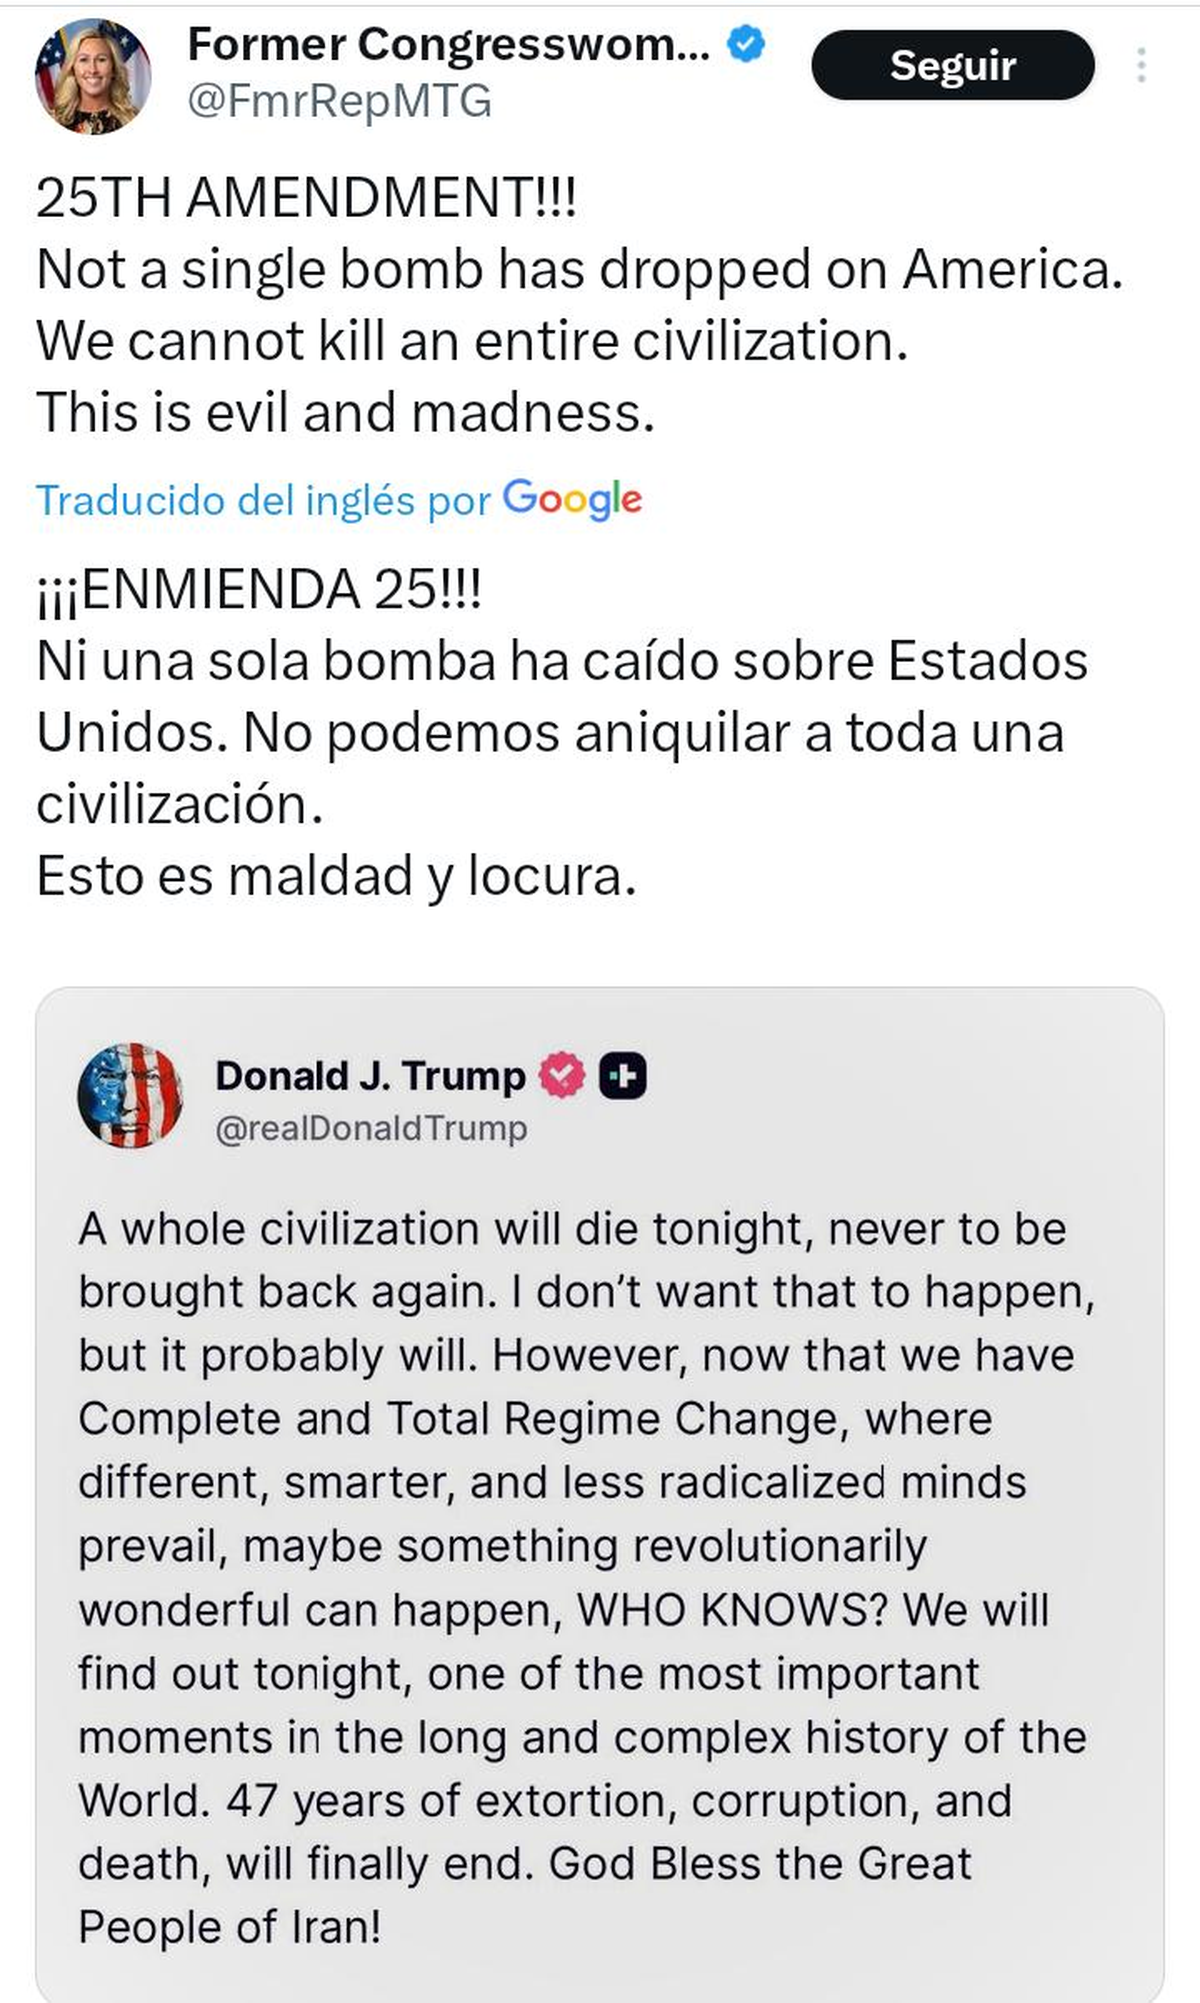Open the "Donald J. Trump" display name
This screenshot has width=1200, height=2003.
370,1076
